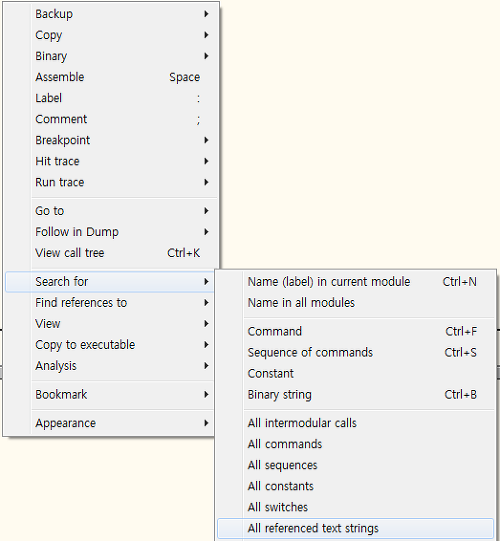Choose Name (label) in current module
This screenshot has height=541, width=500.
click(x=355, y=282)
